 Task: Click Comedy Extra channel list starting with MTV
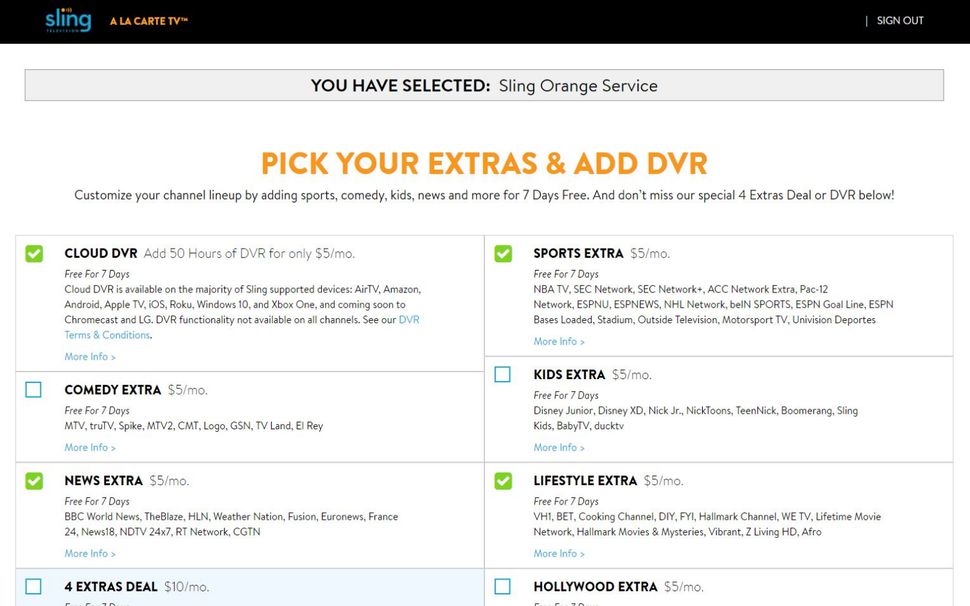tap(194, 426)
